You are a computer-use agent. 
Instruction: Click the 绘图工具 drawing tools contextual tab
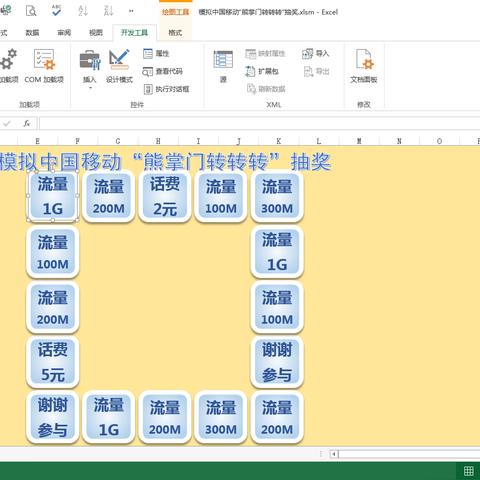coord(175,12)
